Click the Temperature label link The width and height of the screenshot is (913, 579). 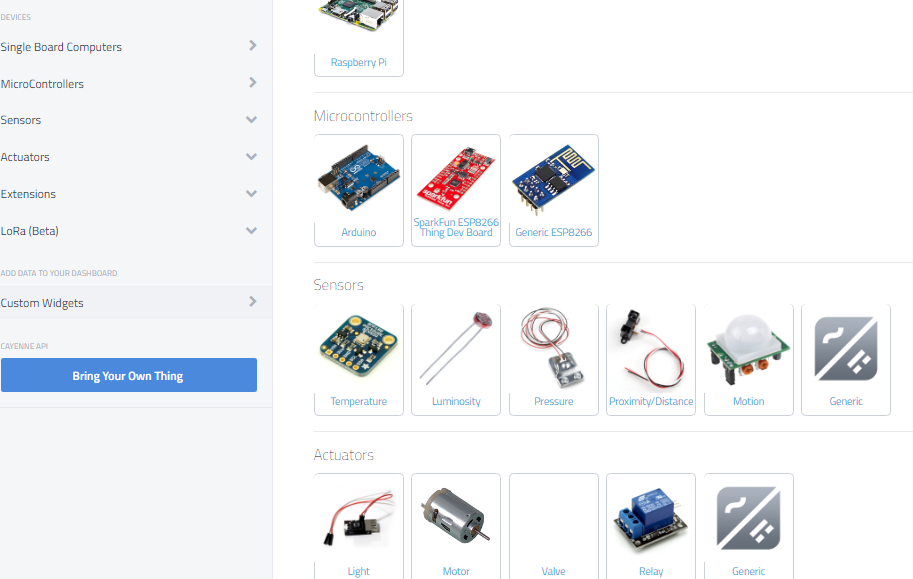pyautogui.click(x=359, y=401)
